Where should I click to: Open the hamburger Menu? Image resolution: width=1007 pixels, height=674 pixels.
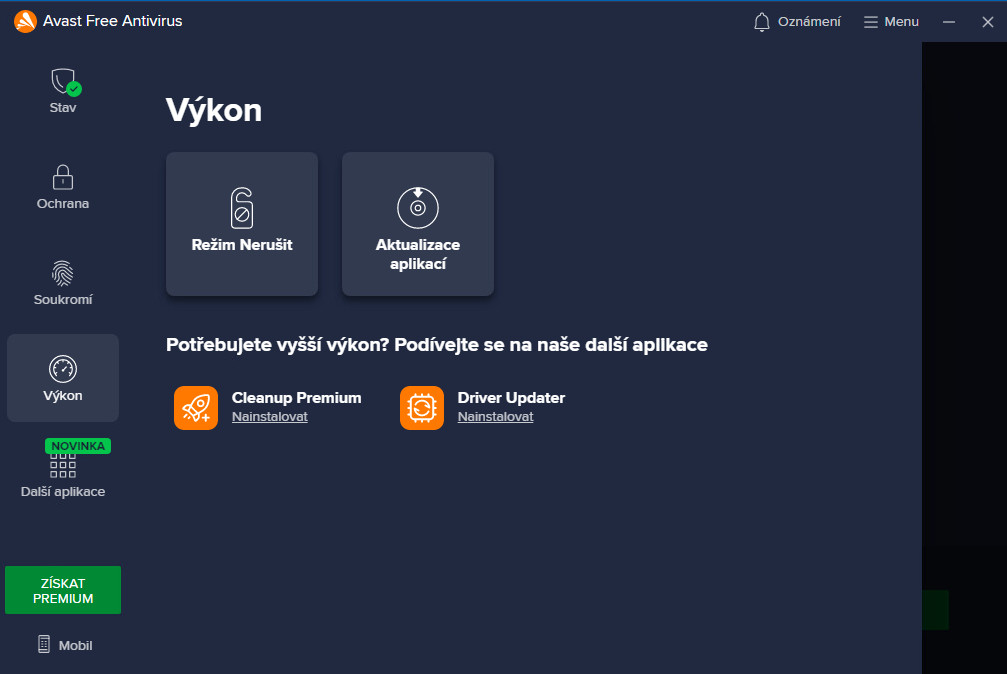[x=891, y=22]
